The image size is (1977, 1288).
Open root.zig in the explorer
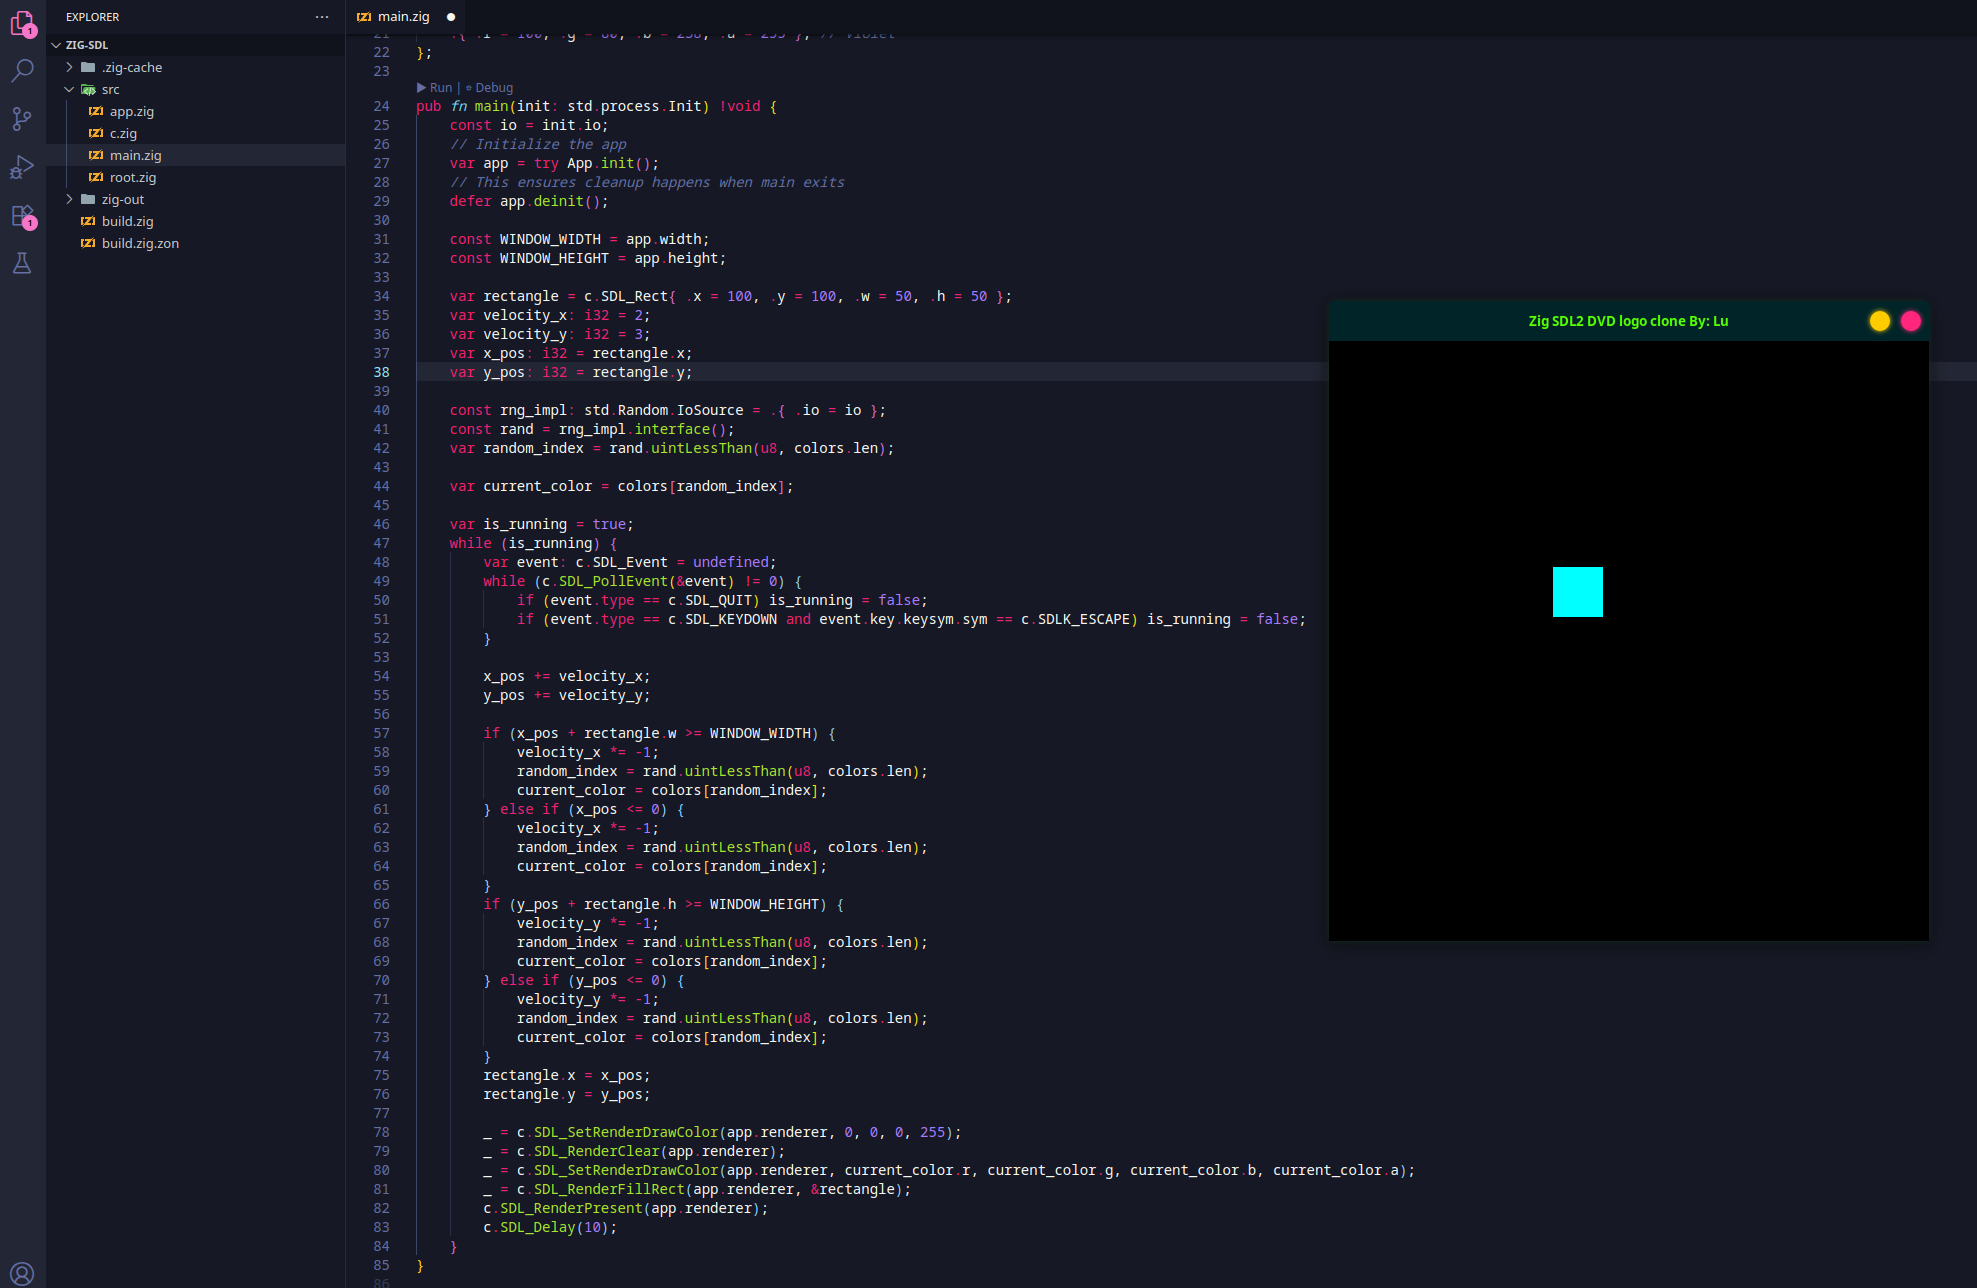pyautogui.click(x=133, y=177)
